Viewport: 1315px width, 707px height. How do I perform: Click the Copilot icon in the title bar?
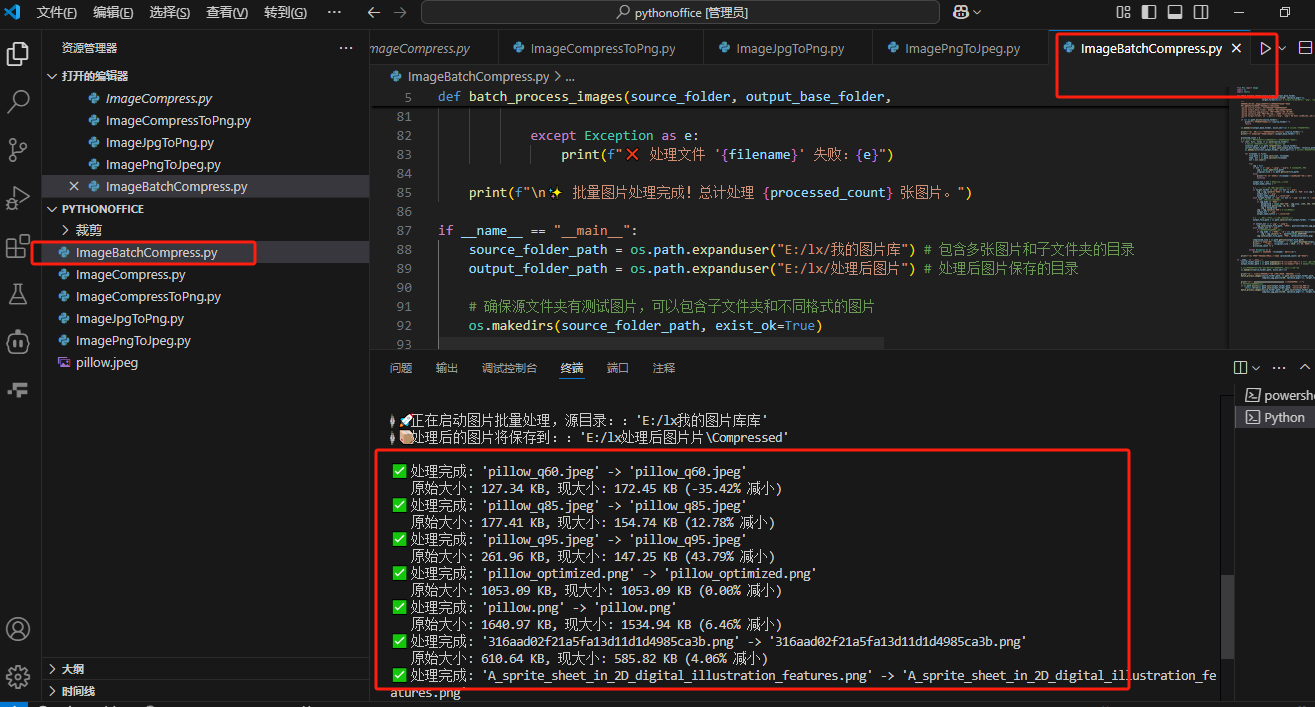point(961,12)
